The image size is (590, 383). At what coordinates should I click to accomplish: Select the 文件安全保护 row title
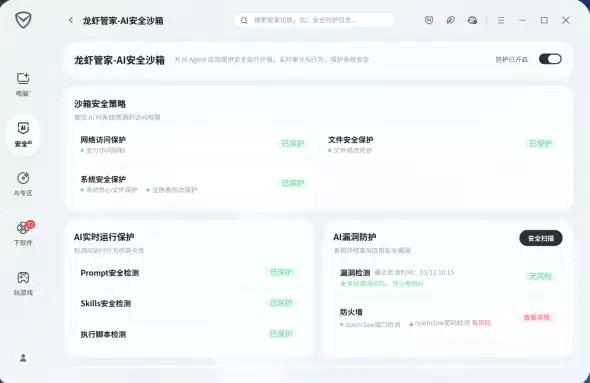coord(350,140)
